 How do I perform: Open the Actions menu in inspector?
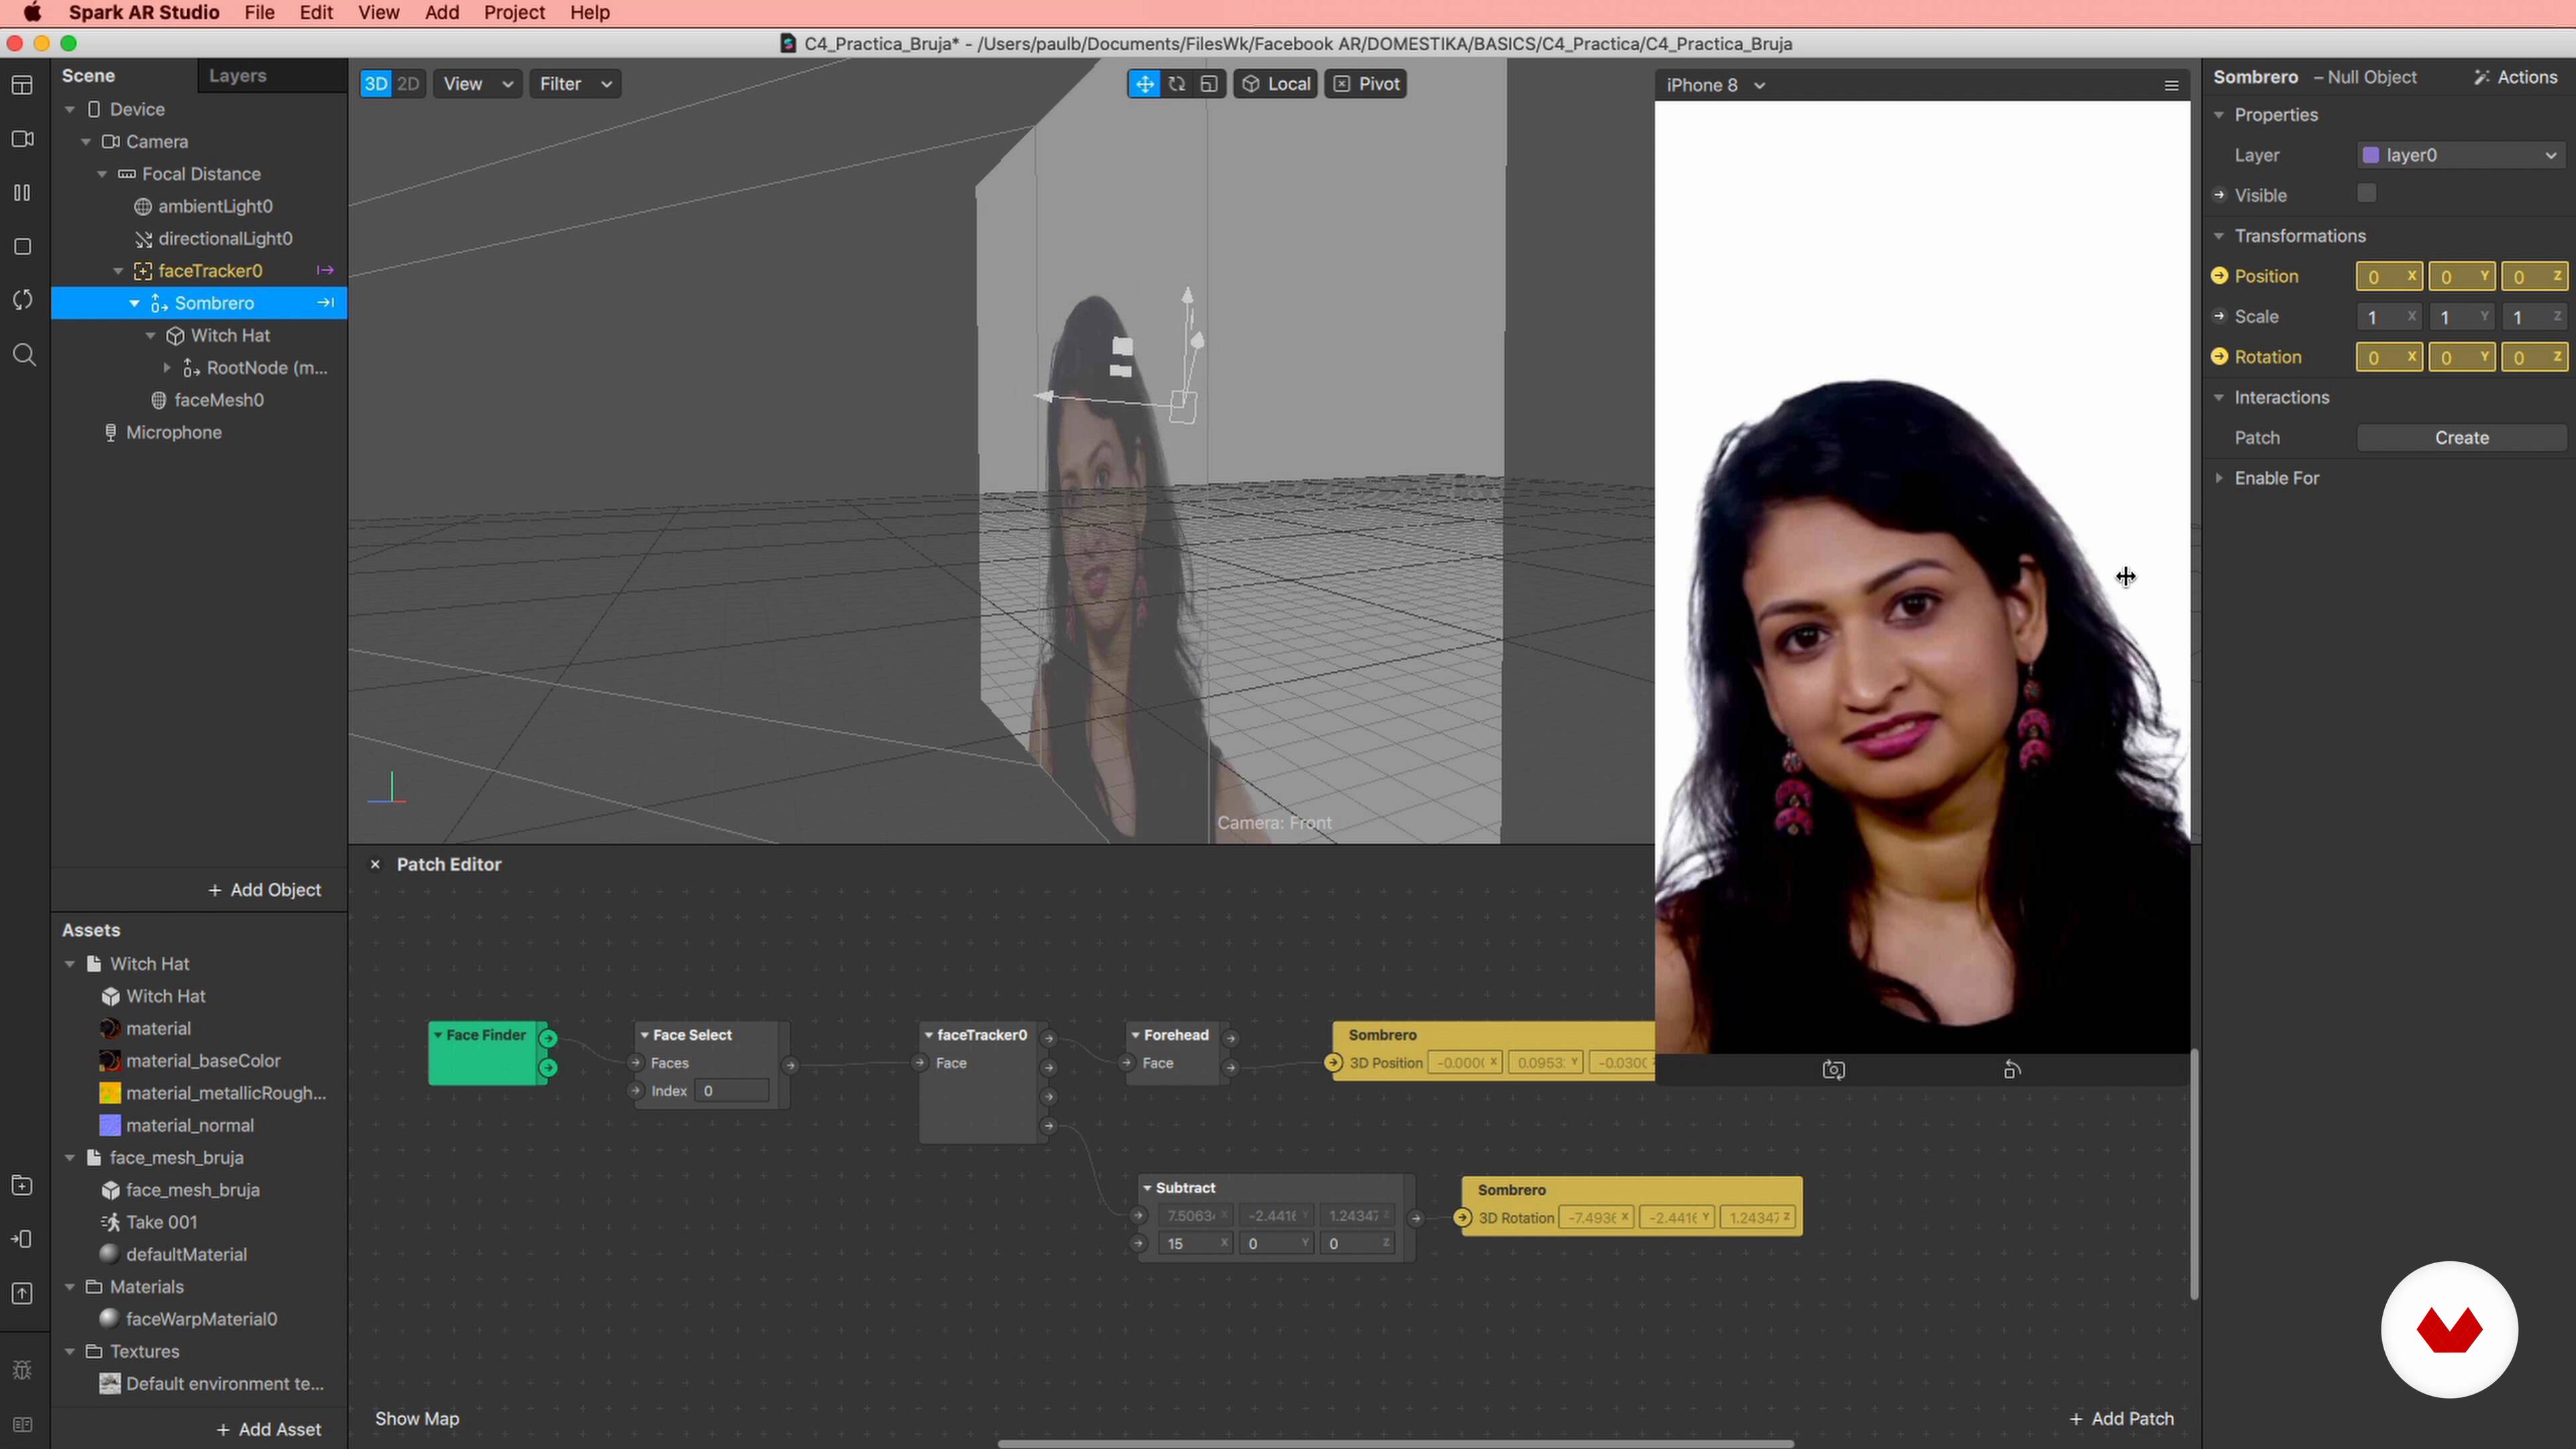coord(2515,77)
